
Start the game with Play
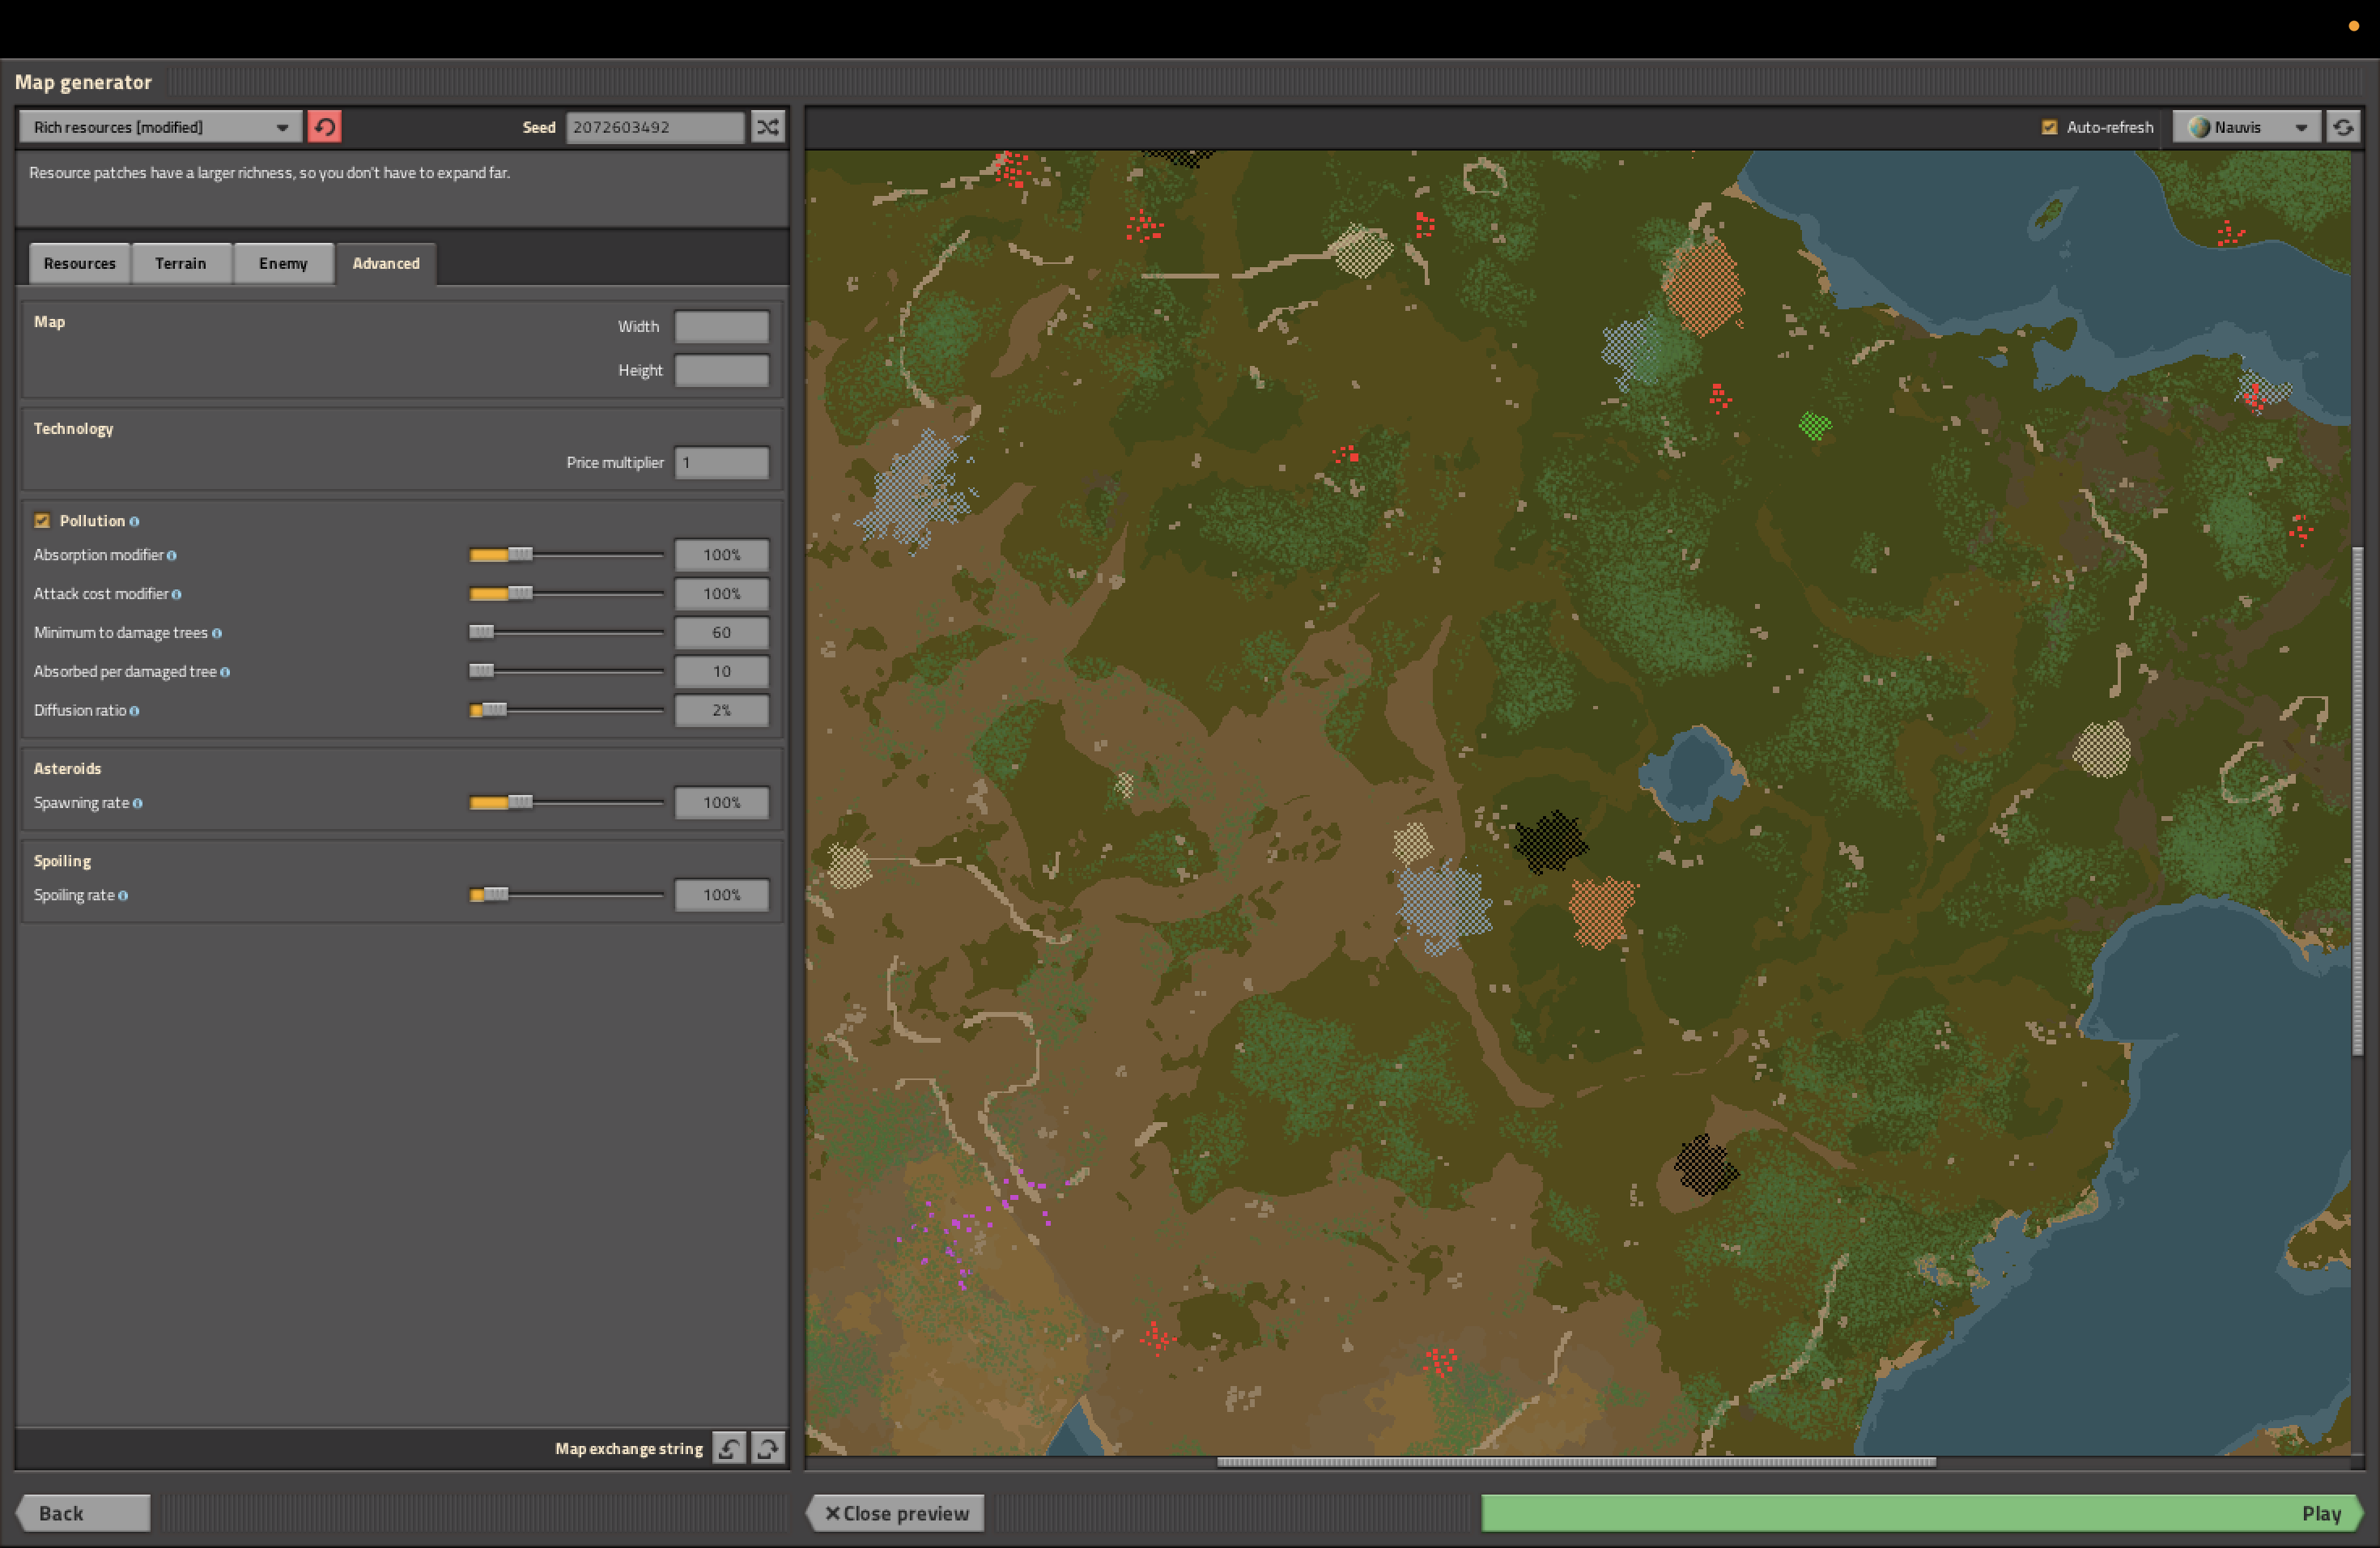(x=1921, y=1513)
